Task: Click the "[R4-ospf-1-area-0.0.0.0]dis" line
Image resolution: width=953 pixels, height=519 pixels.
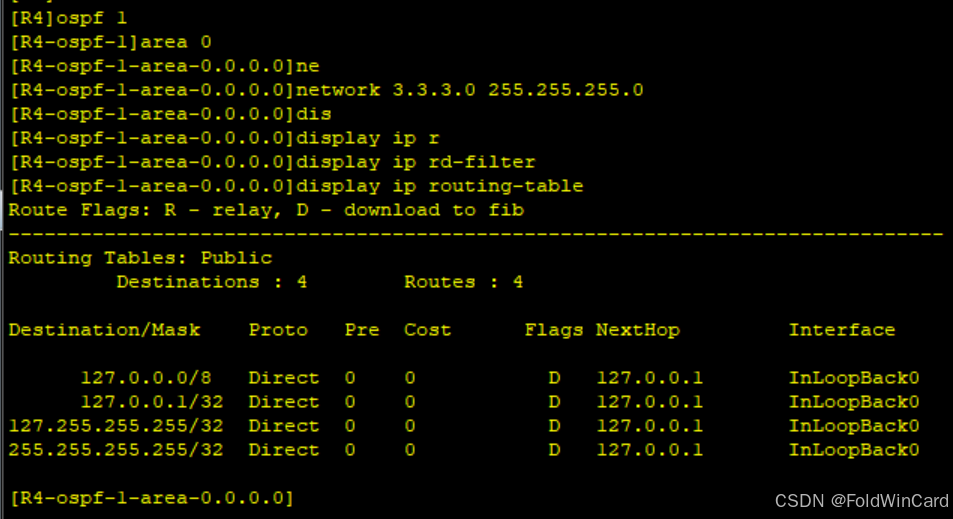Action: tap(171, 114)
